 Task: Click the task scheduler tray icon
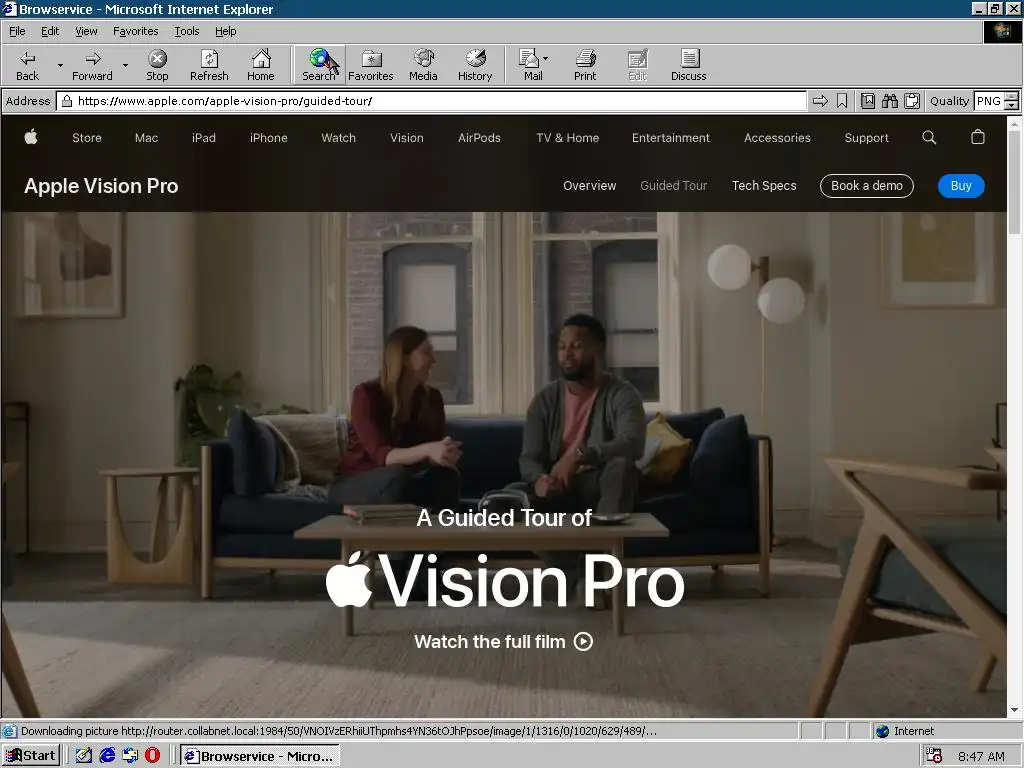tap(934, 756)
